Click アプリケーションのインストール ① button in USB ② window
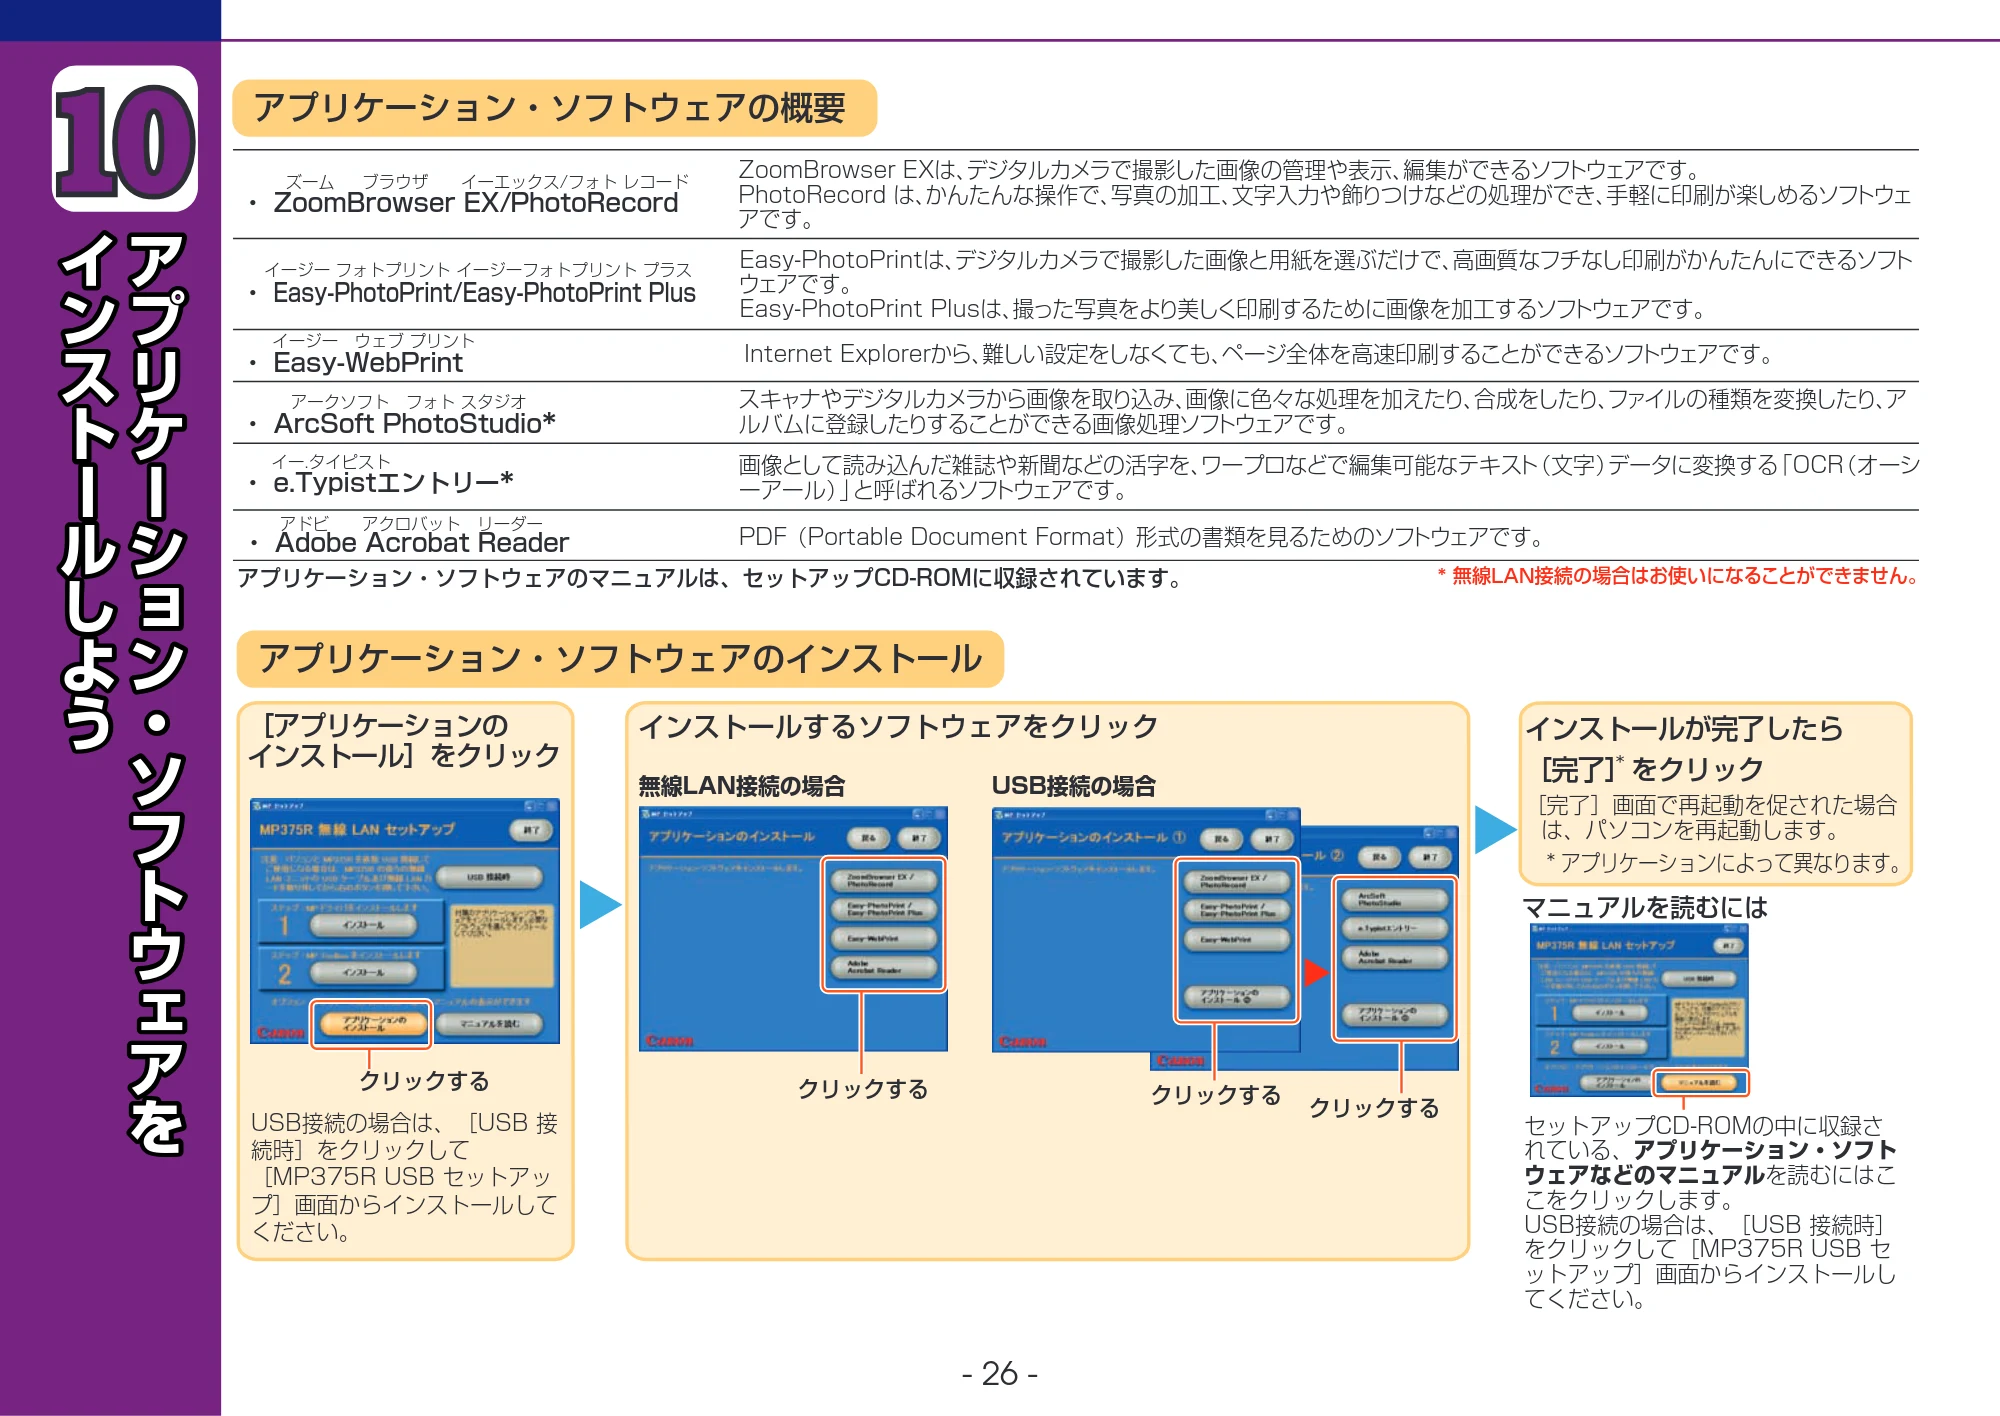 [1395, 1015]
